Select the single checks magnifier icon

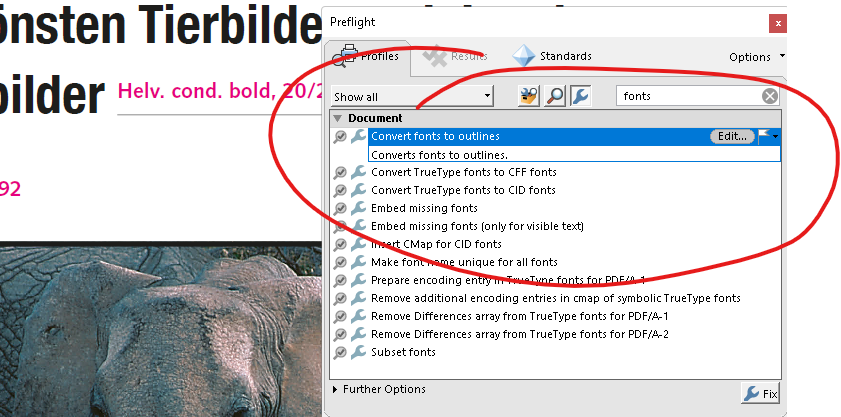coord(555,97)
